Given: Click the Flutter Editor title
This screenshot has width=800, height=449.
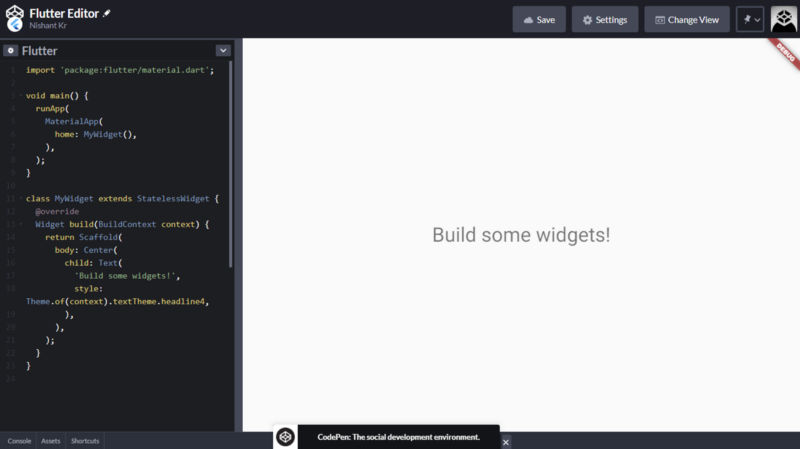Looking at the screenshot, I should 64,13.
